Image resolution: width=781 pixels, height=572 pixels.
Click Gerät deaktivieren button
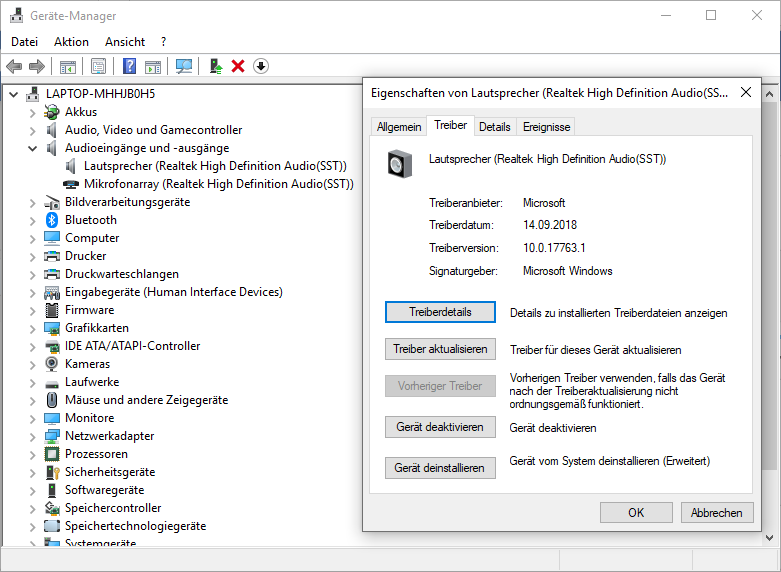[440, 428]
